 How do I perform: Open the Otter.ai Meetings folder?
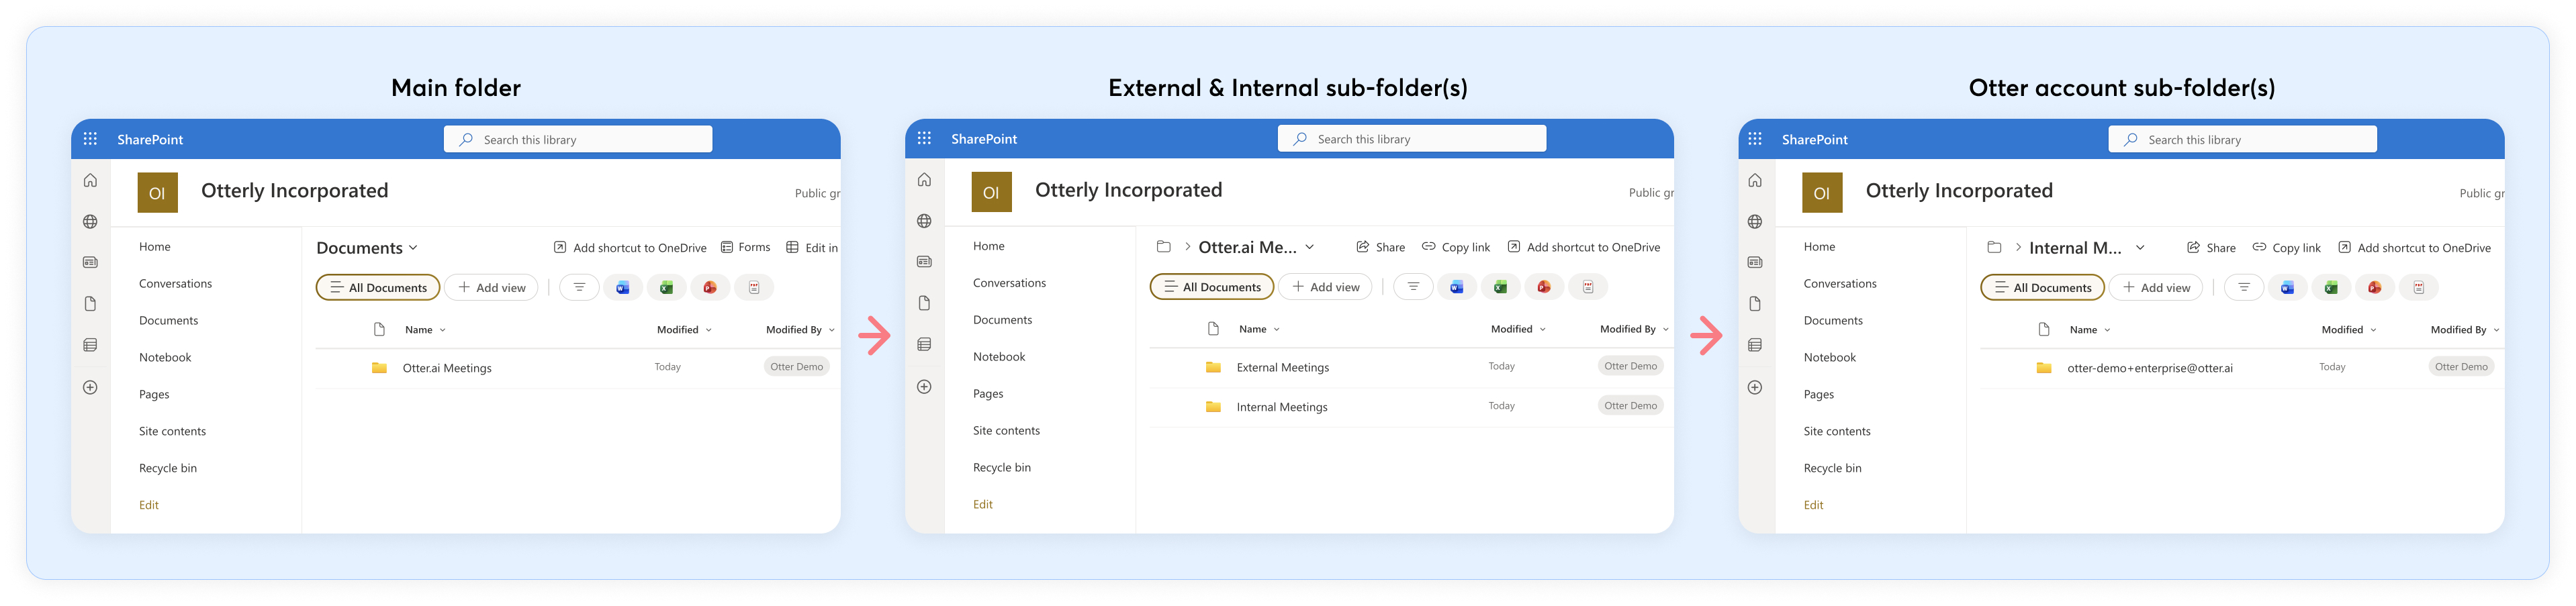447,368
